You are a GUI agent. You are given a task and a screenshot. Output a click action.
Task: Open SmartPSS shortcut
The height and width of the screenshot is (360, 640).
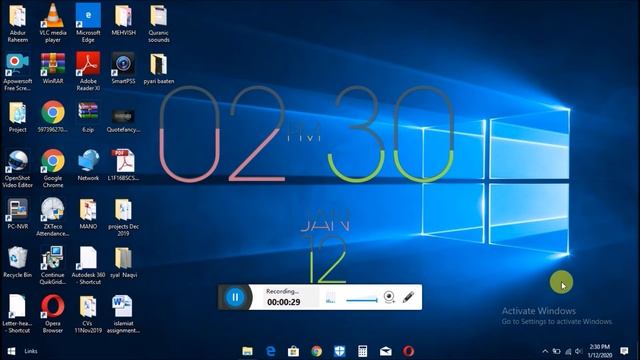pyautogui.click(x=123, y=69)
